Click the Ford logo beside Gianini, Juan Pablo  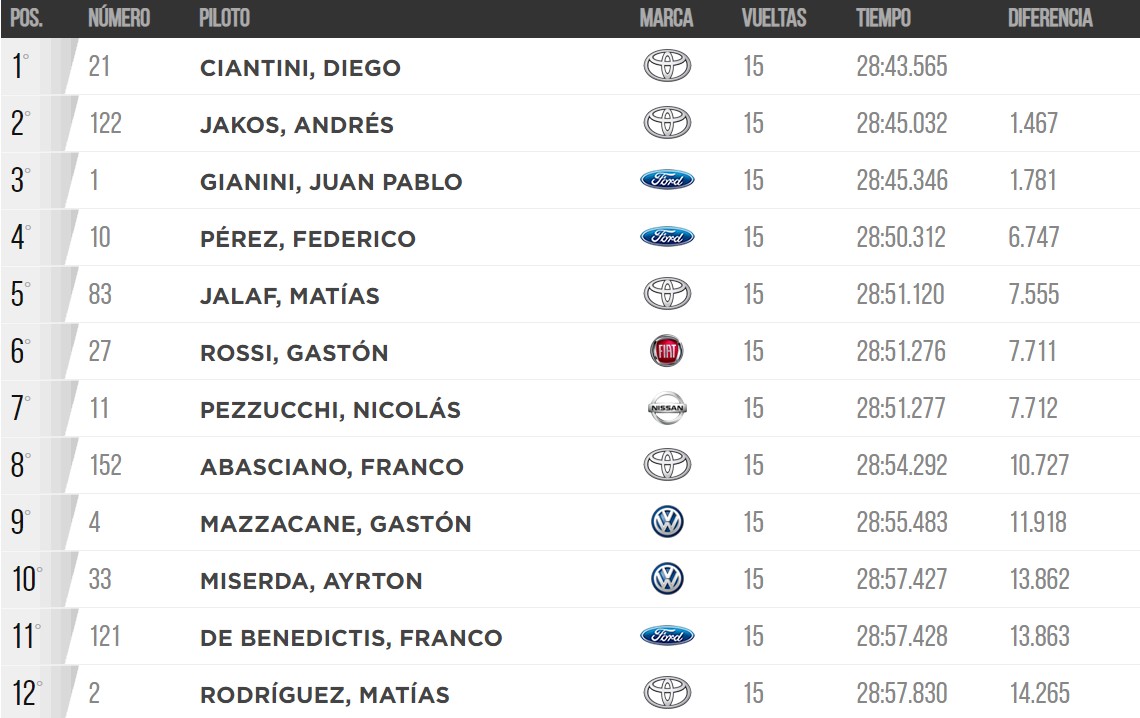coord(667,180)
